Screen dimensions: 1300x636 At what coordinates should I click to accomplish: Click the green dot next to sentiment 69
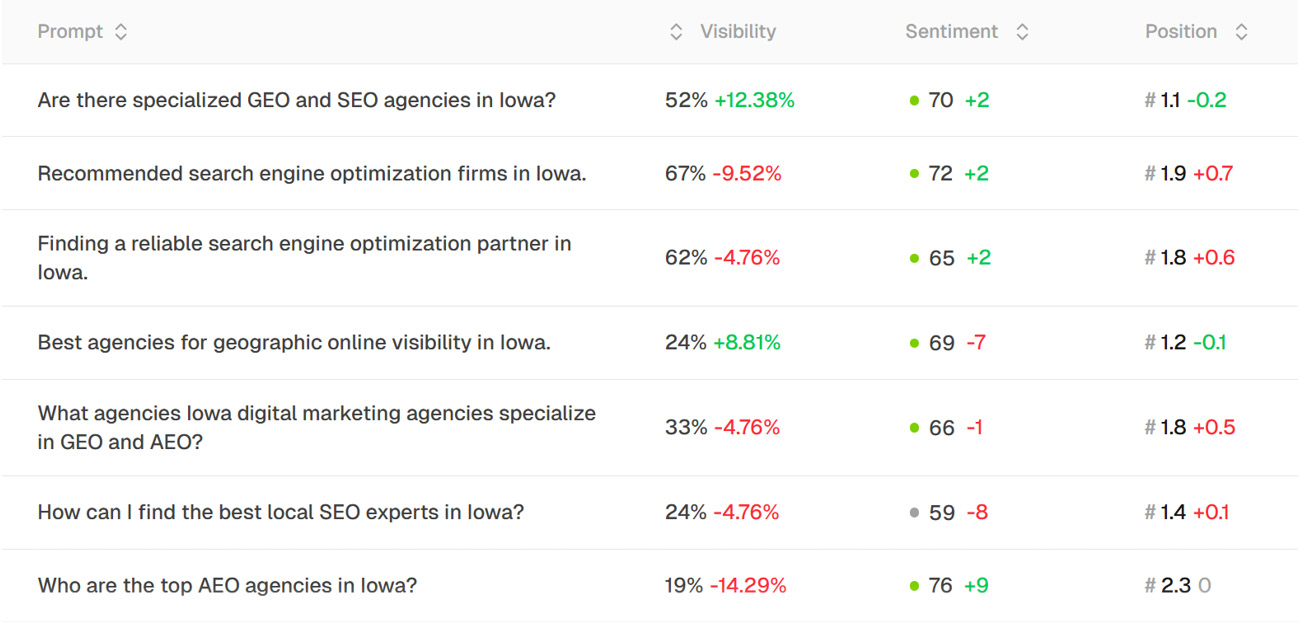(913, 342)
